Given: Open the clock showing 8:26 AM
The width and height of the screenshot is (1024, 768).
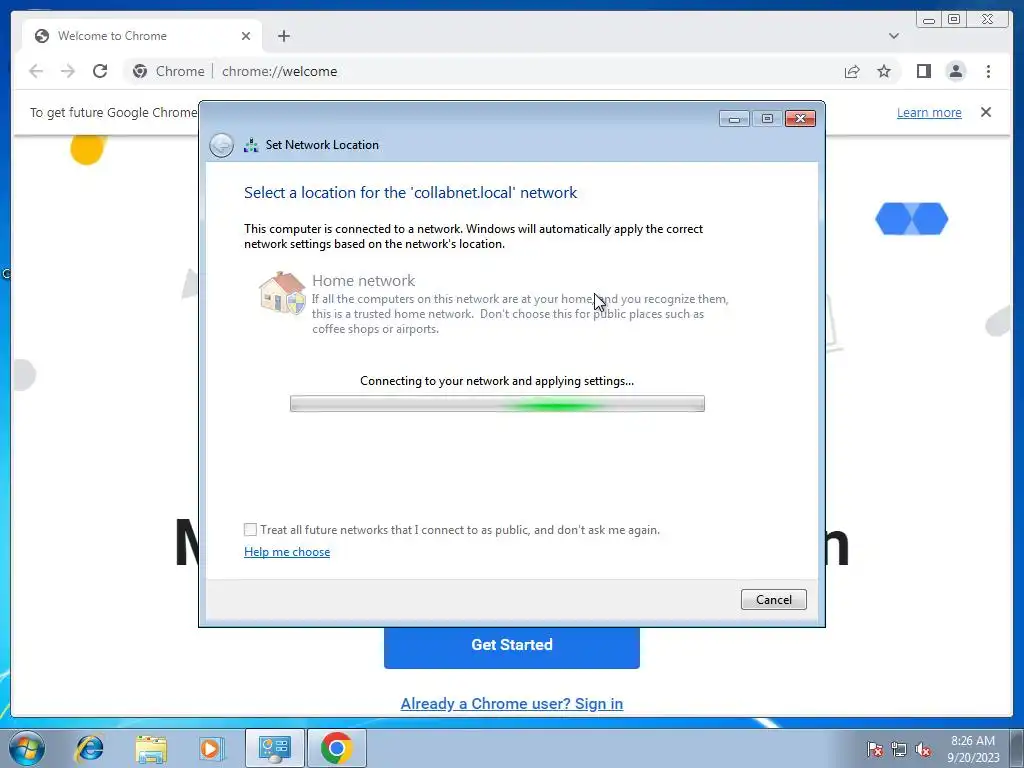Looking at the screenshot, I should pyautogui.click(x=973, y=749).
